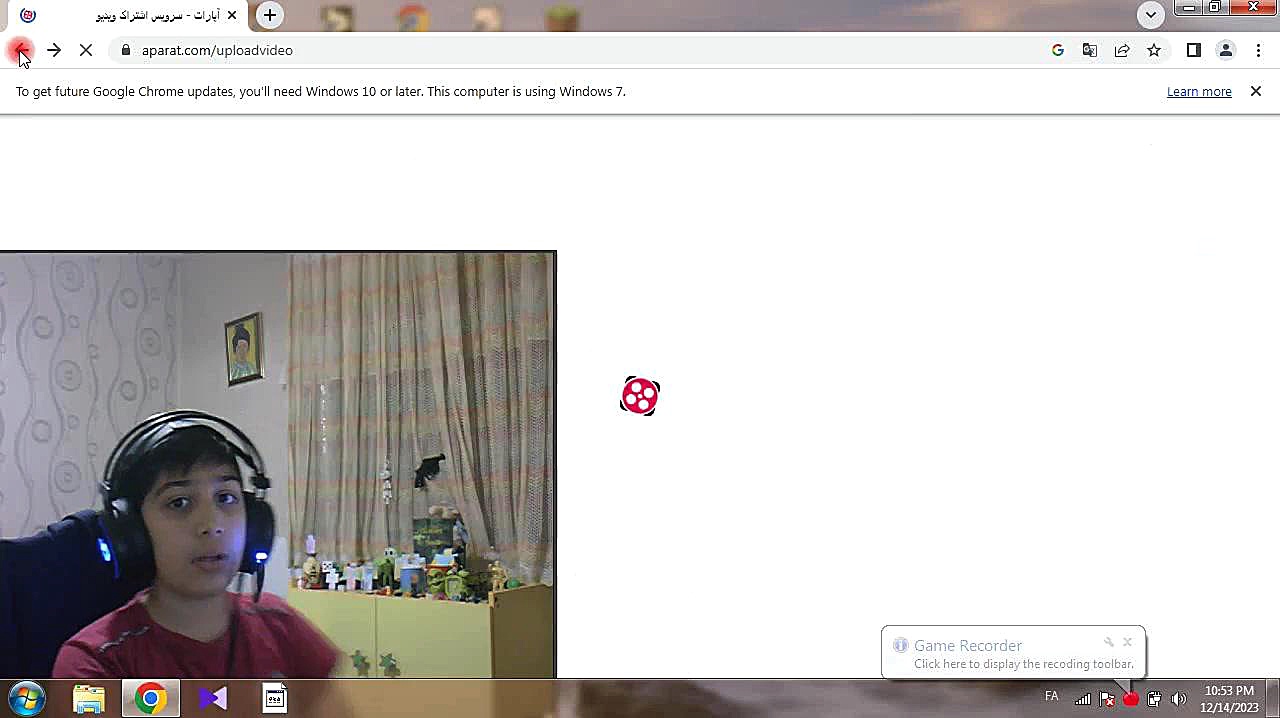Open the power plug tray icon
1280x718 pixels.
click(1154, 699)
